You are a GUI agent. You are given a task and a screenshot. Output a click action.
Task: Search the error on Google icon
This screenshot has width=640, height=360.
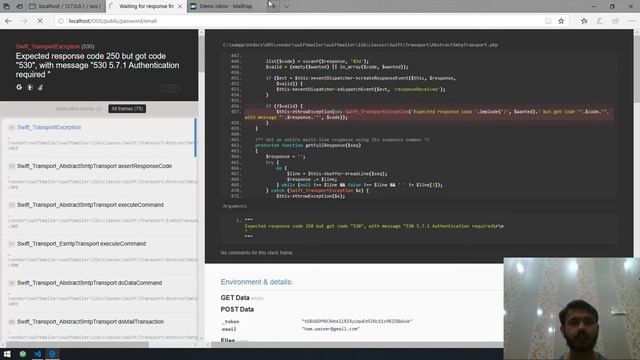[19, 87]
